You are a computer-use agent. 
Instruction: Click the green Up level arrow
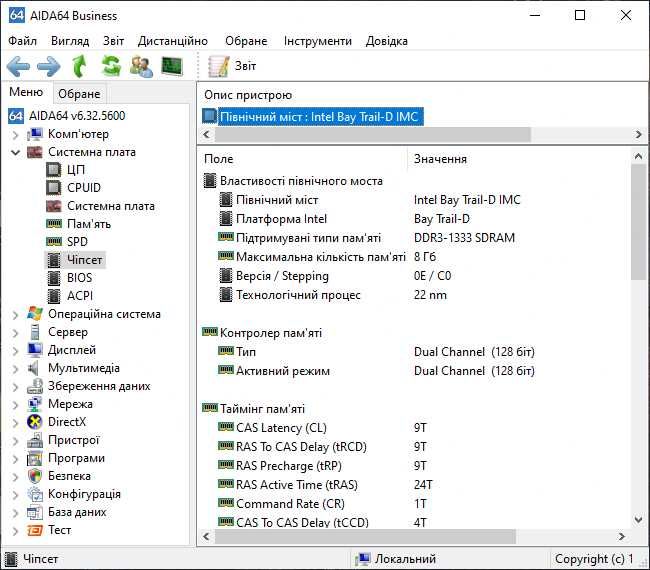[79, 66]
